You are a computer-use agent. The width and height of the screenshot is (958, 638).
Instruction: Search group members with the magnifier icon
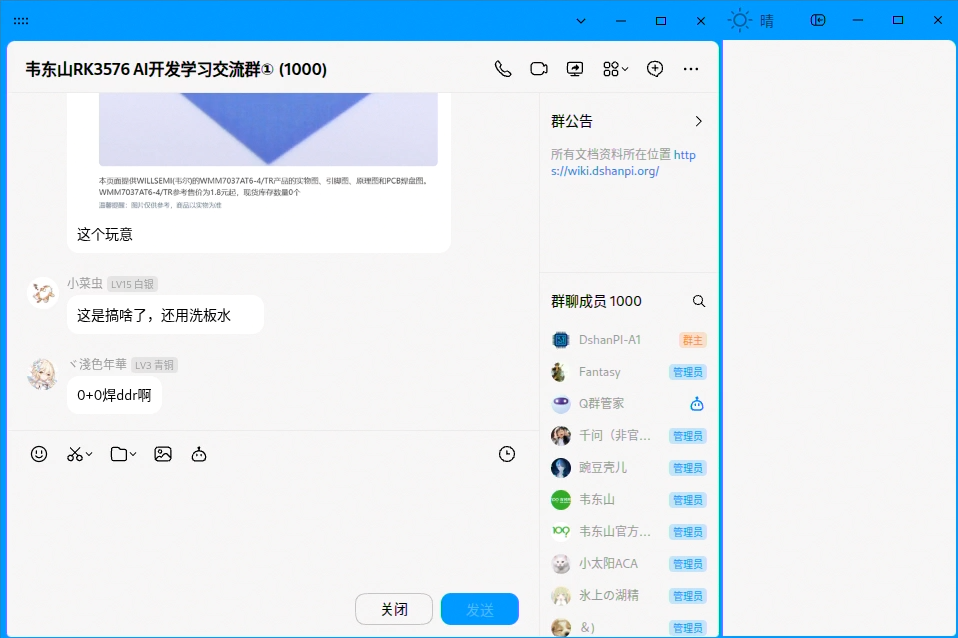coord(699,300)
